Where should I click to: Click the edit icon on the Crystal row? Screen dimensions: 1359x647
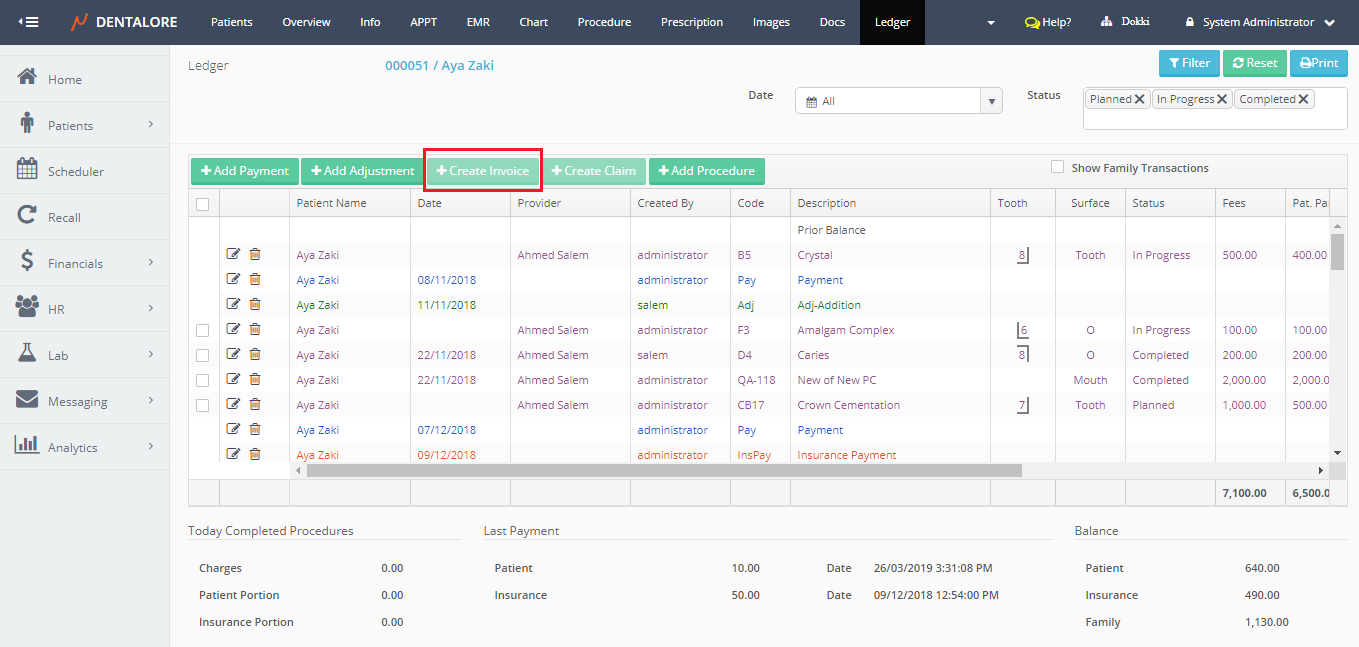tap(234, 255)
